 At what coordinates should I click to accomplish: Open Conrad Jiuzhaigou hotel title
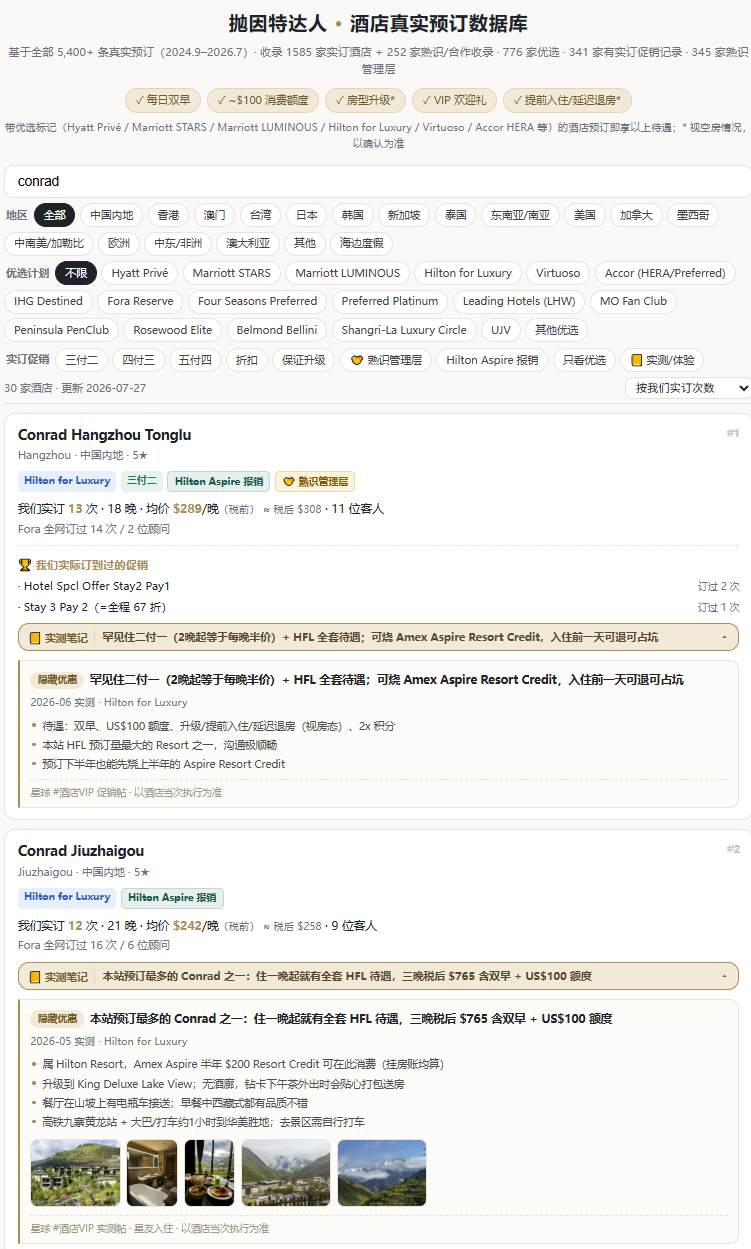click(81, 851)
